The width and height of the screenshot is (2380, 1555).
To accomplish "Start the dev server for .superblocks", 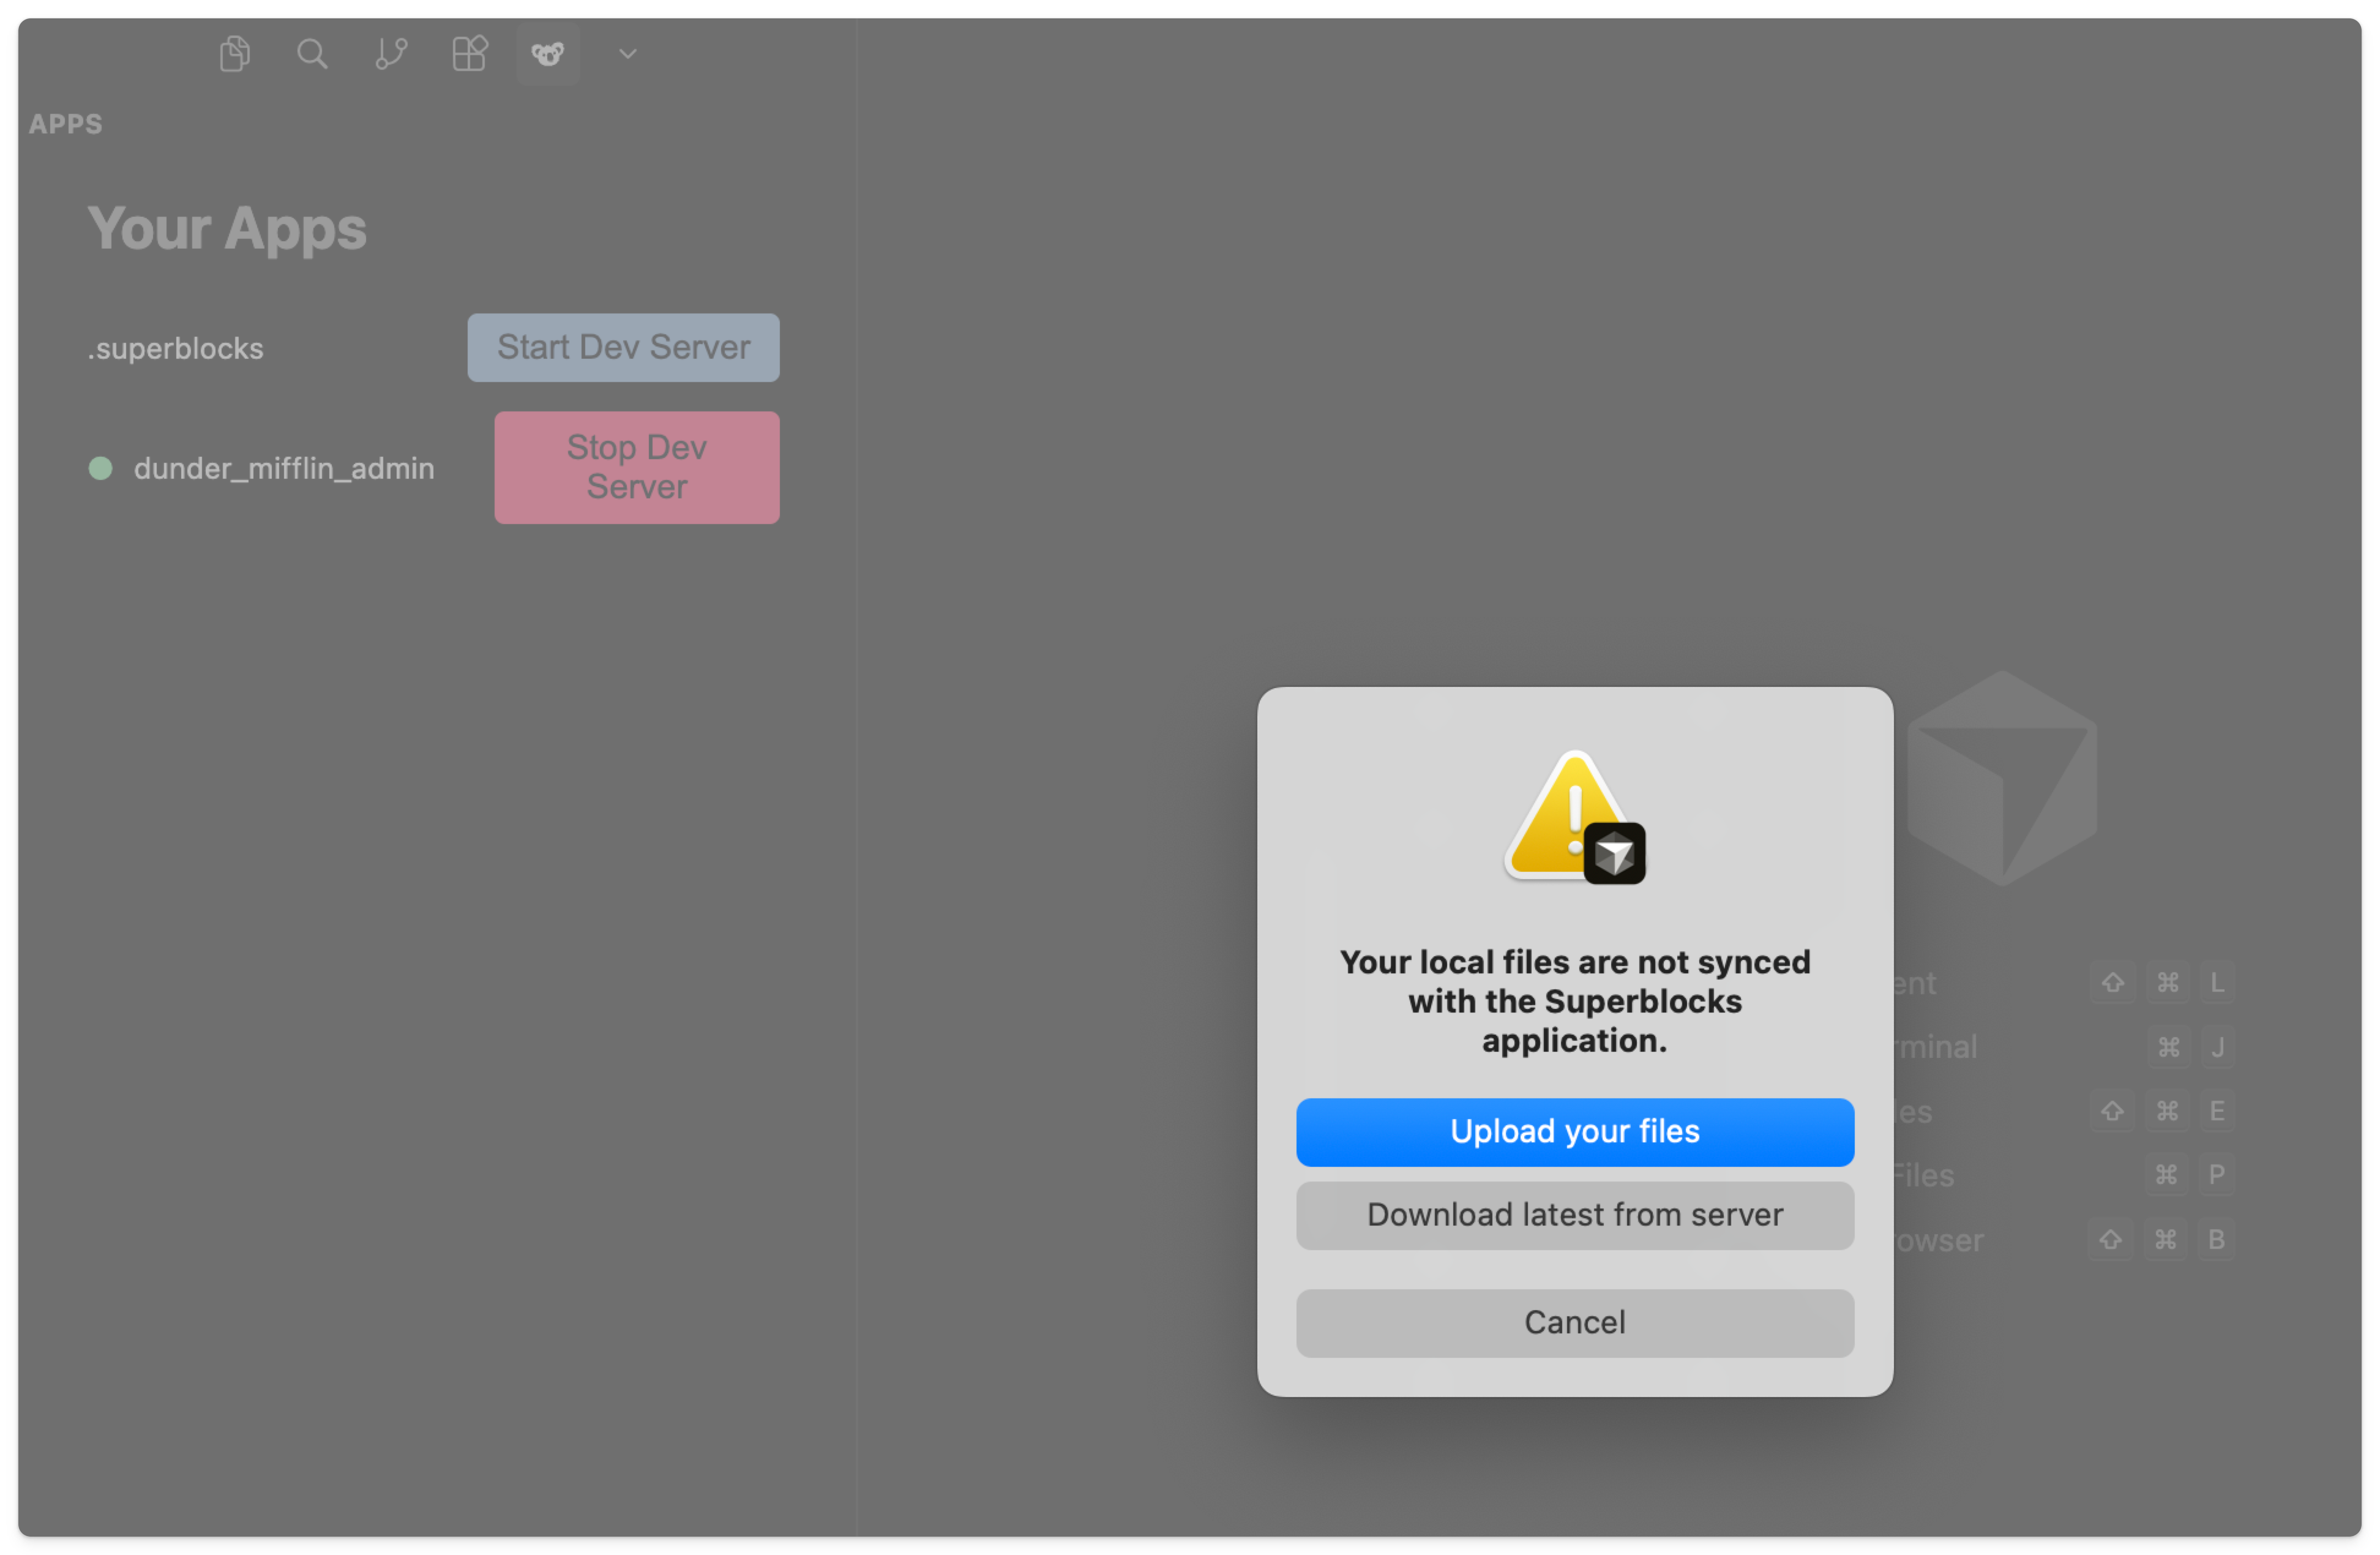I will point(622,347).
